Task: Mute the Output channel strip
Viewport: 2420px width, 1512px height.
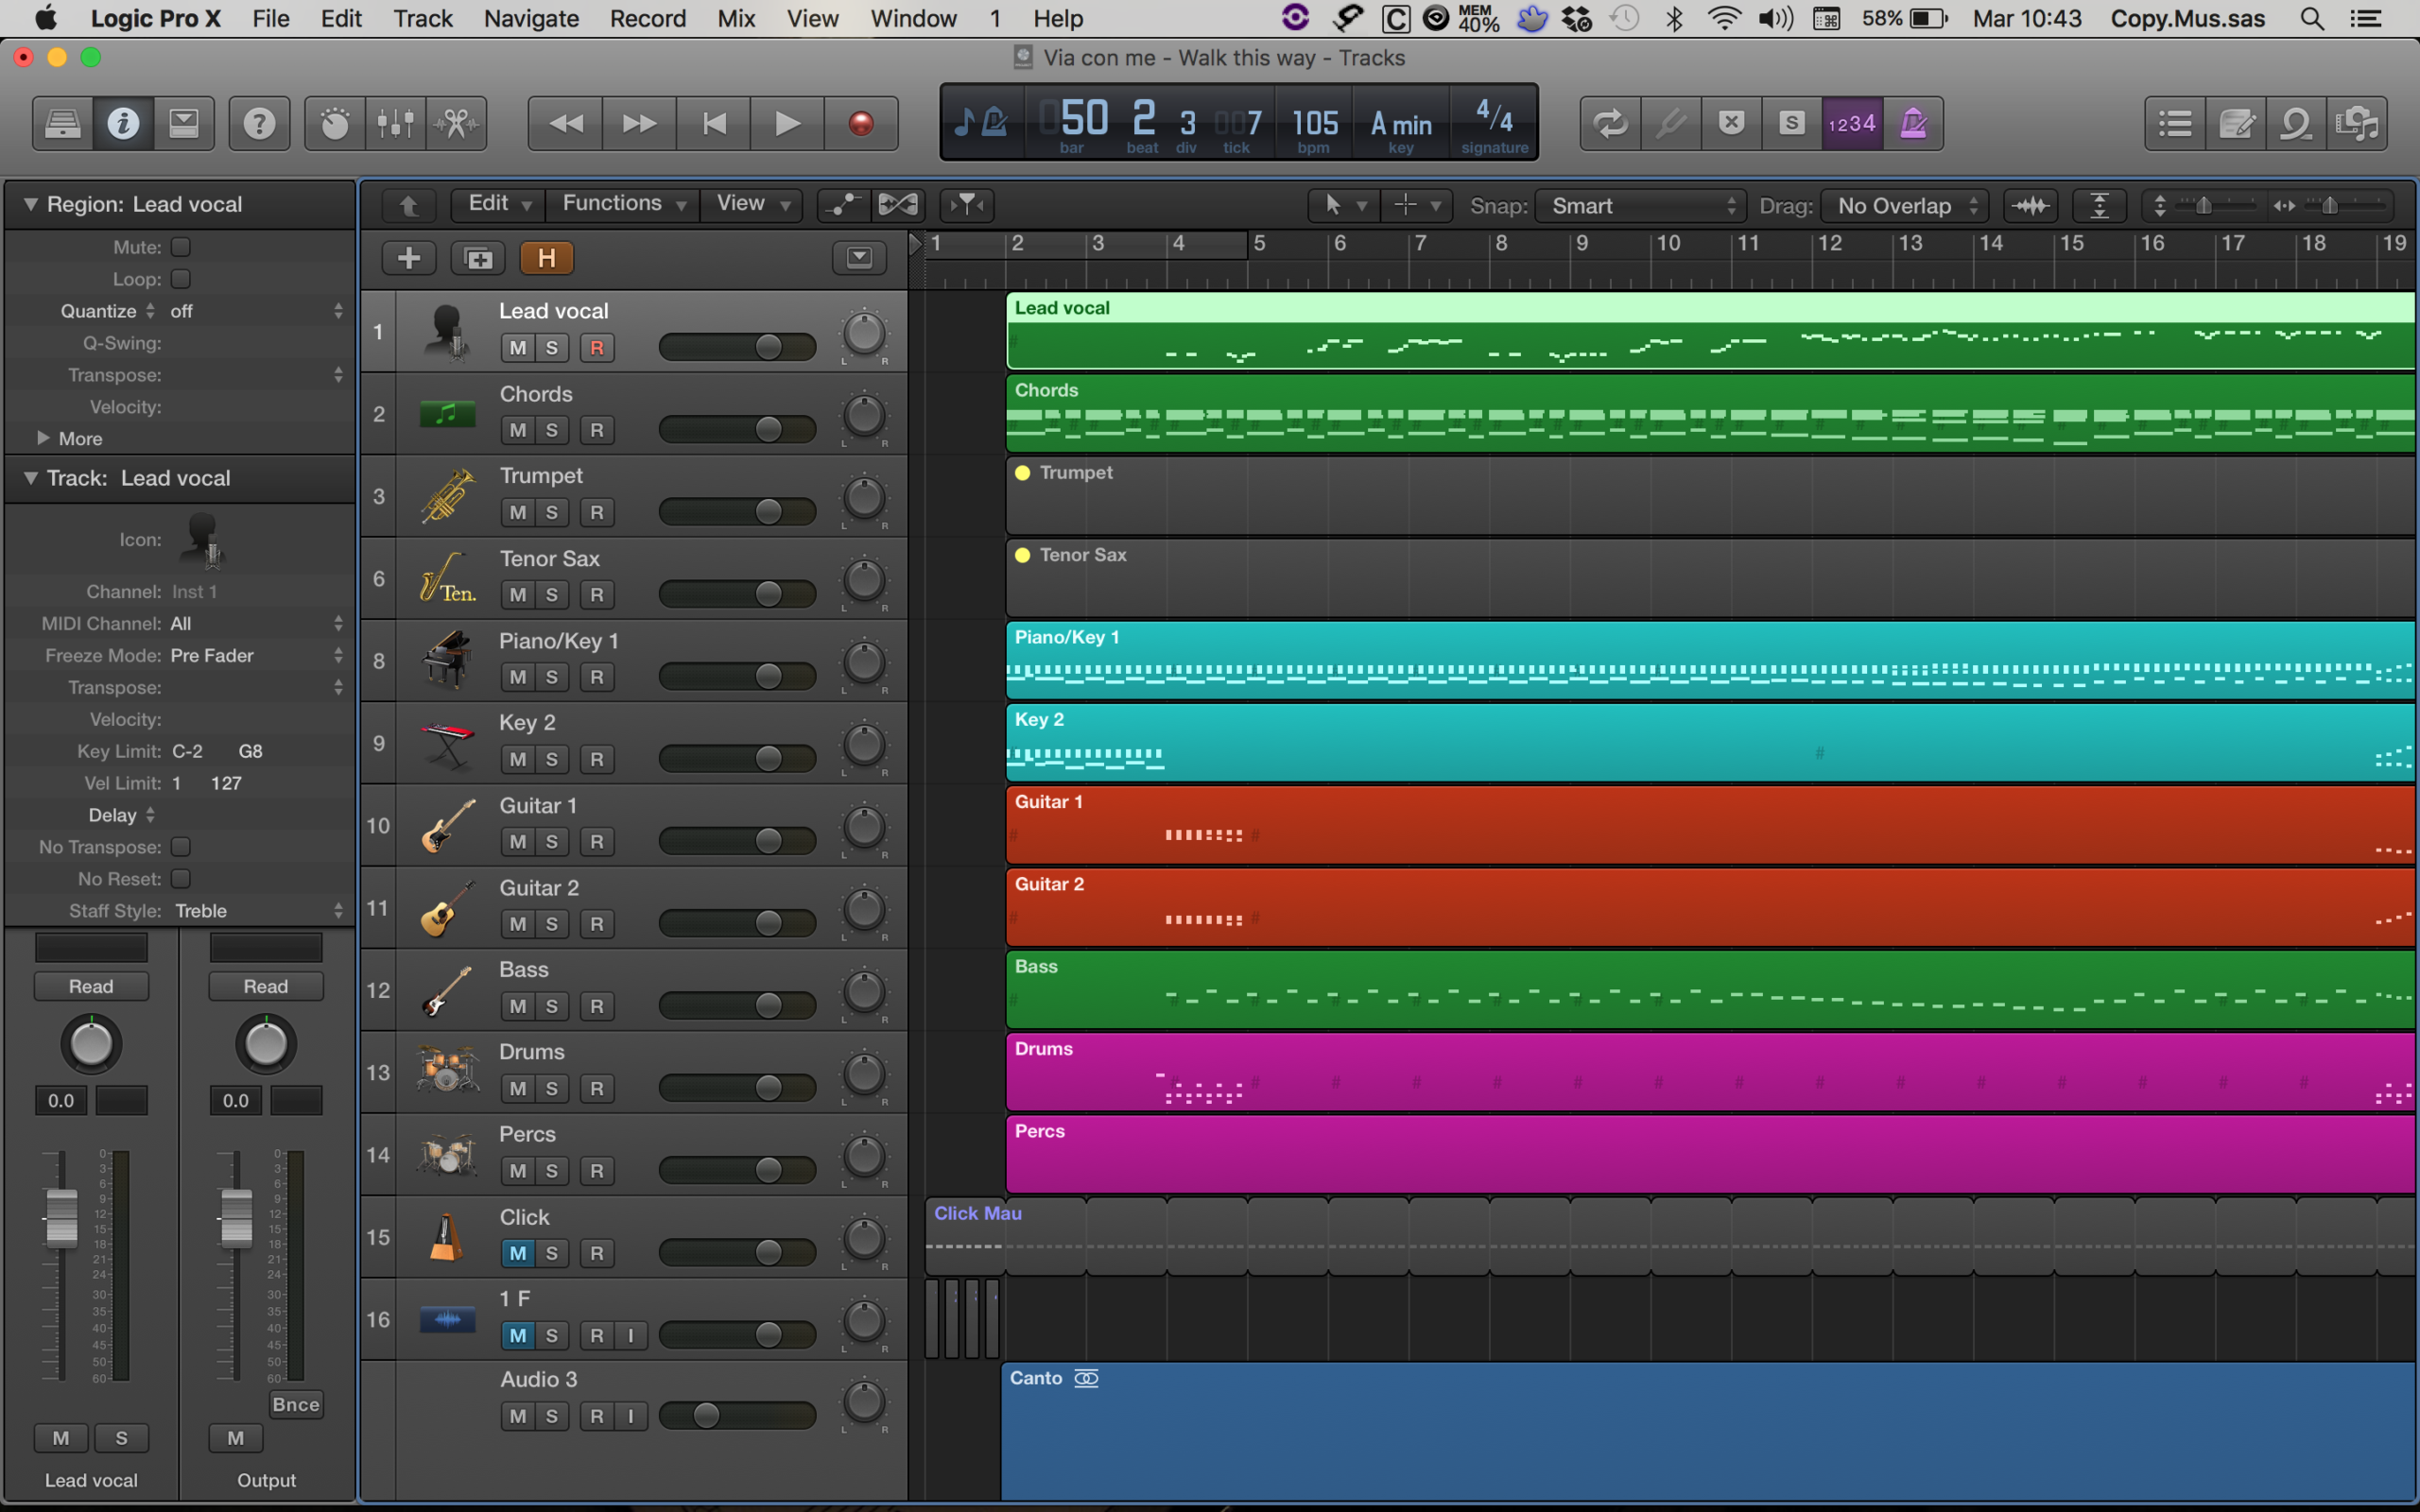Action: click(235, 1438)
